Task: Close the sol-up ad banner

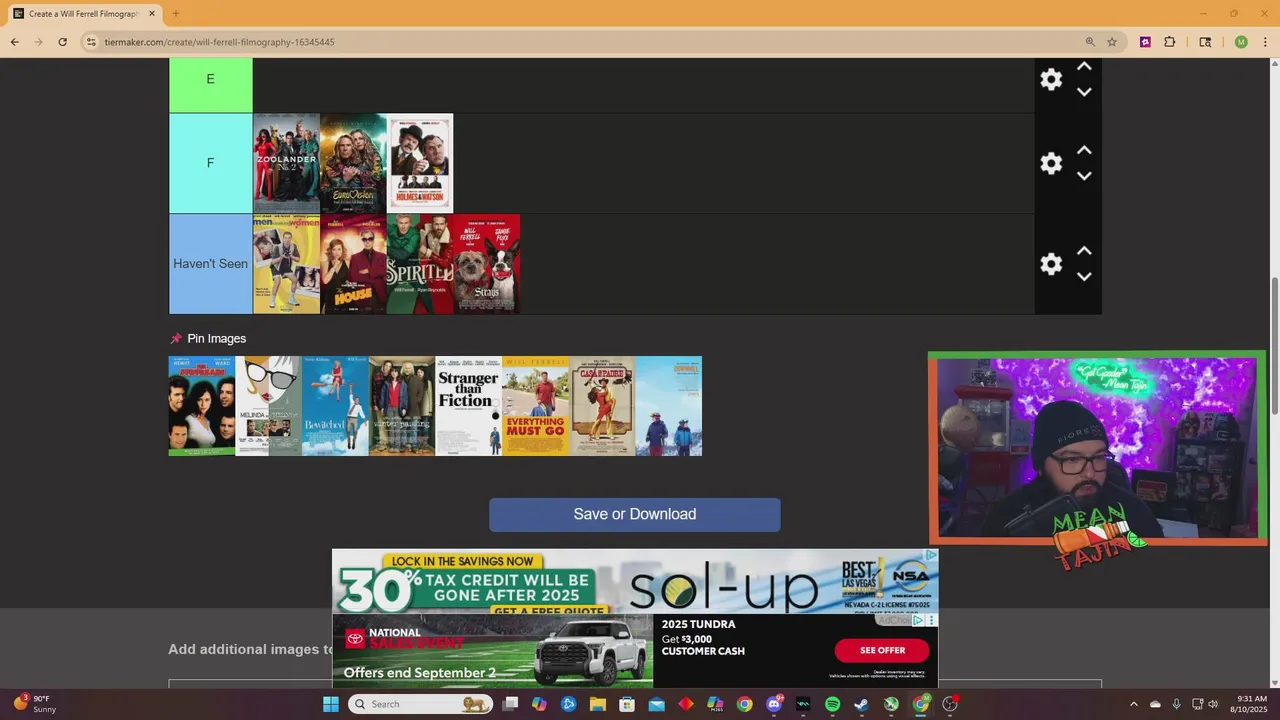Action: pyautogui.click(x=931, y=555)
